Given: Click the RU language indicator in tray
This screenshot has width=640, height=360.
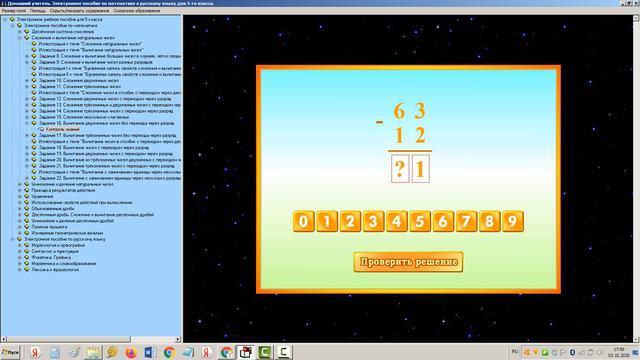Looking at the screenshot, I should [x=515, y=351].
